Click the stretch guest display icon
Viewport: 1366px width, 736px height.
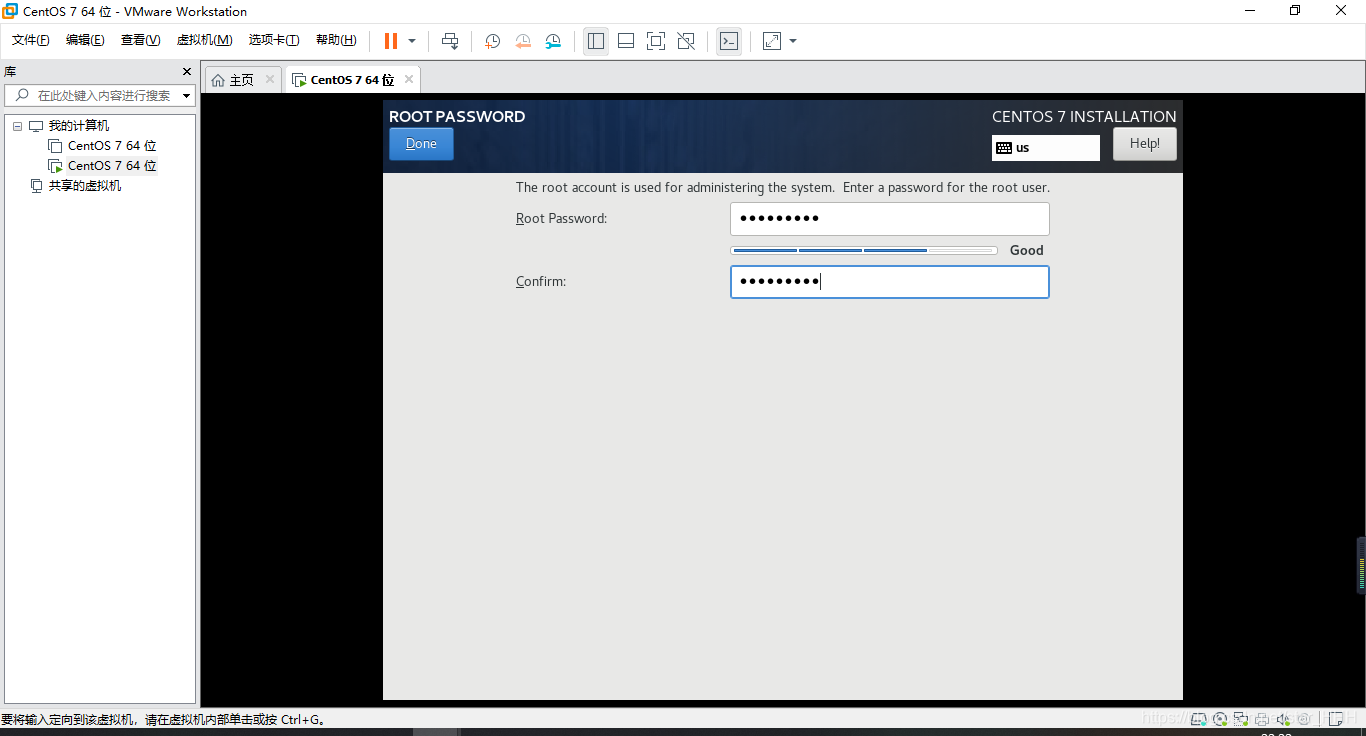point(772,41)
